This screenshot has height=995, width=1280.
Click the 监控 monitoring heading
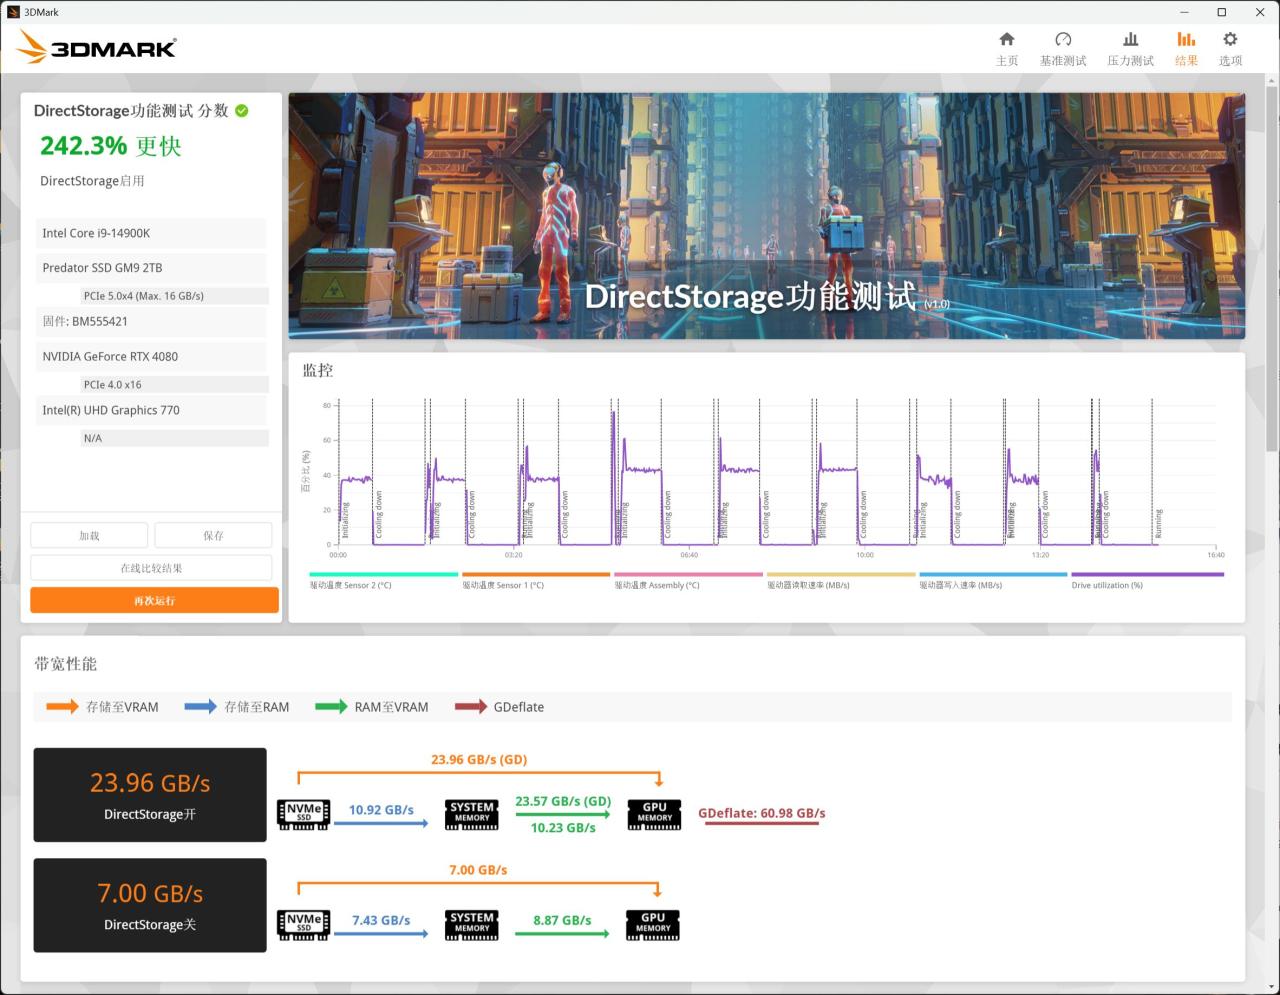(318, 370)
